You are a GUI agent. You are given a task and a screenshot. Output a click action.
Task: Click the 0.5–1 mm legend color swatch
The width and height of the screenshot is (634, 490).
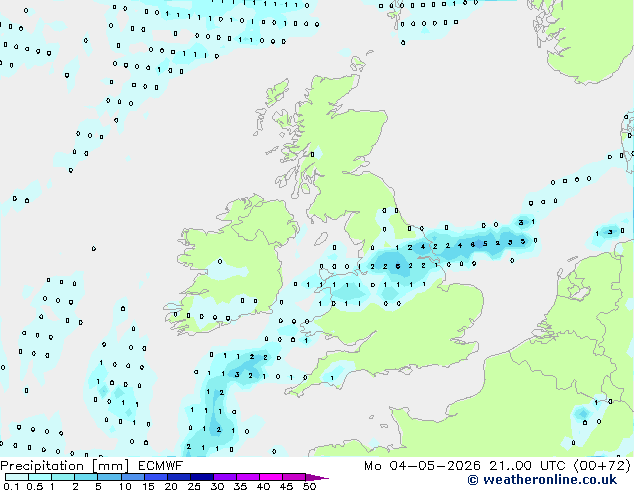pyautogui.click(x=40, y=477)
